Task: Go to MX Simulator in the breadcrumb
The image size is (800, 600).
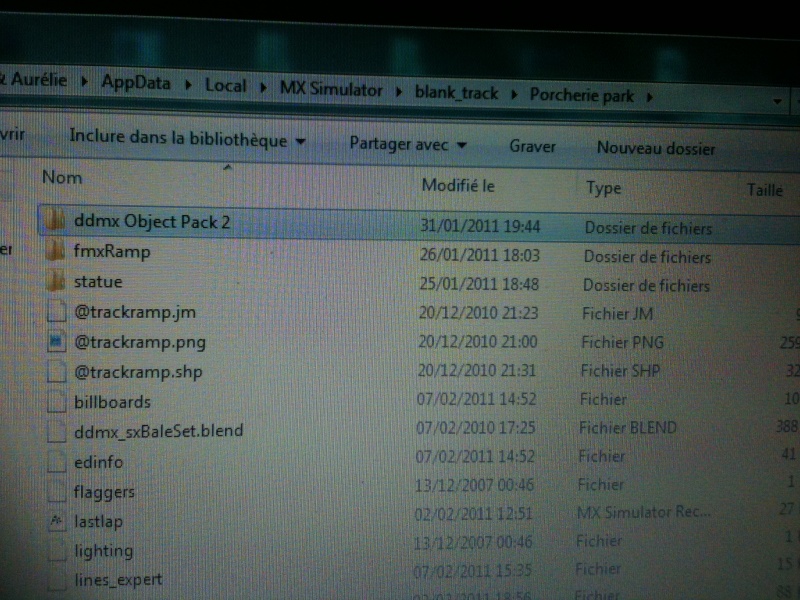Action: [x=331, y=89]
